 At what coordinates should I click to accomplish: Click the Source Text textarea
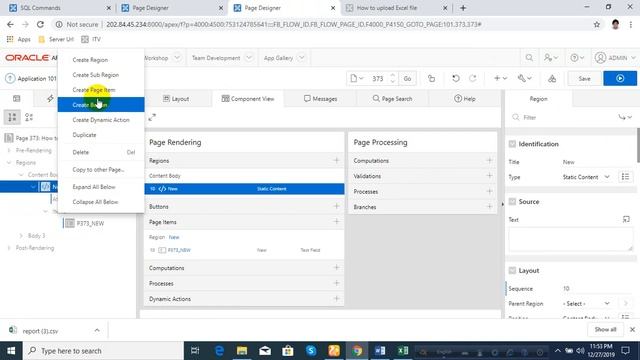(571, 239)
